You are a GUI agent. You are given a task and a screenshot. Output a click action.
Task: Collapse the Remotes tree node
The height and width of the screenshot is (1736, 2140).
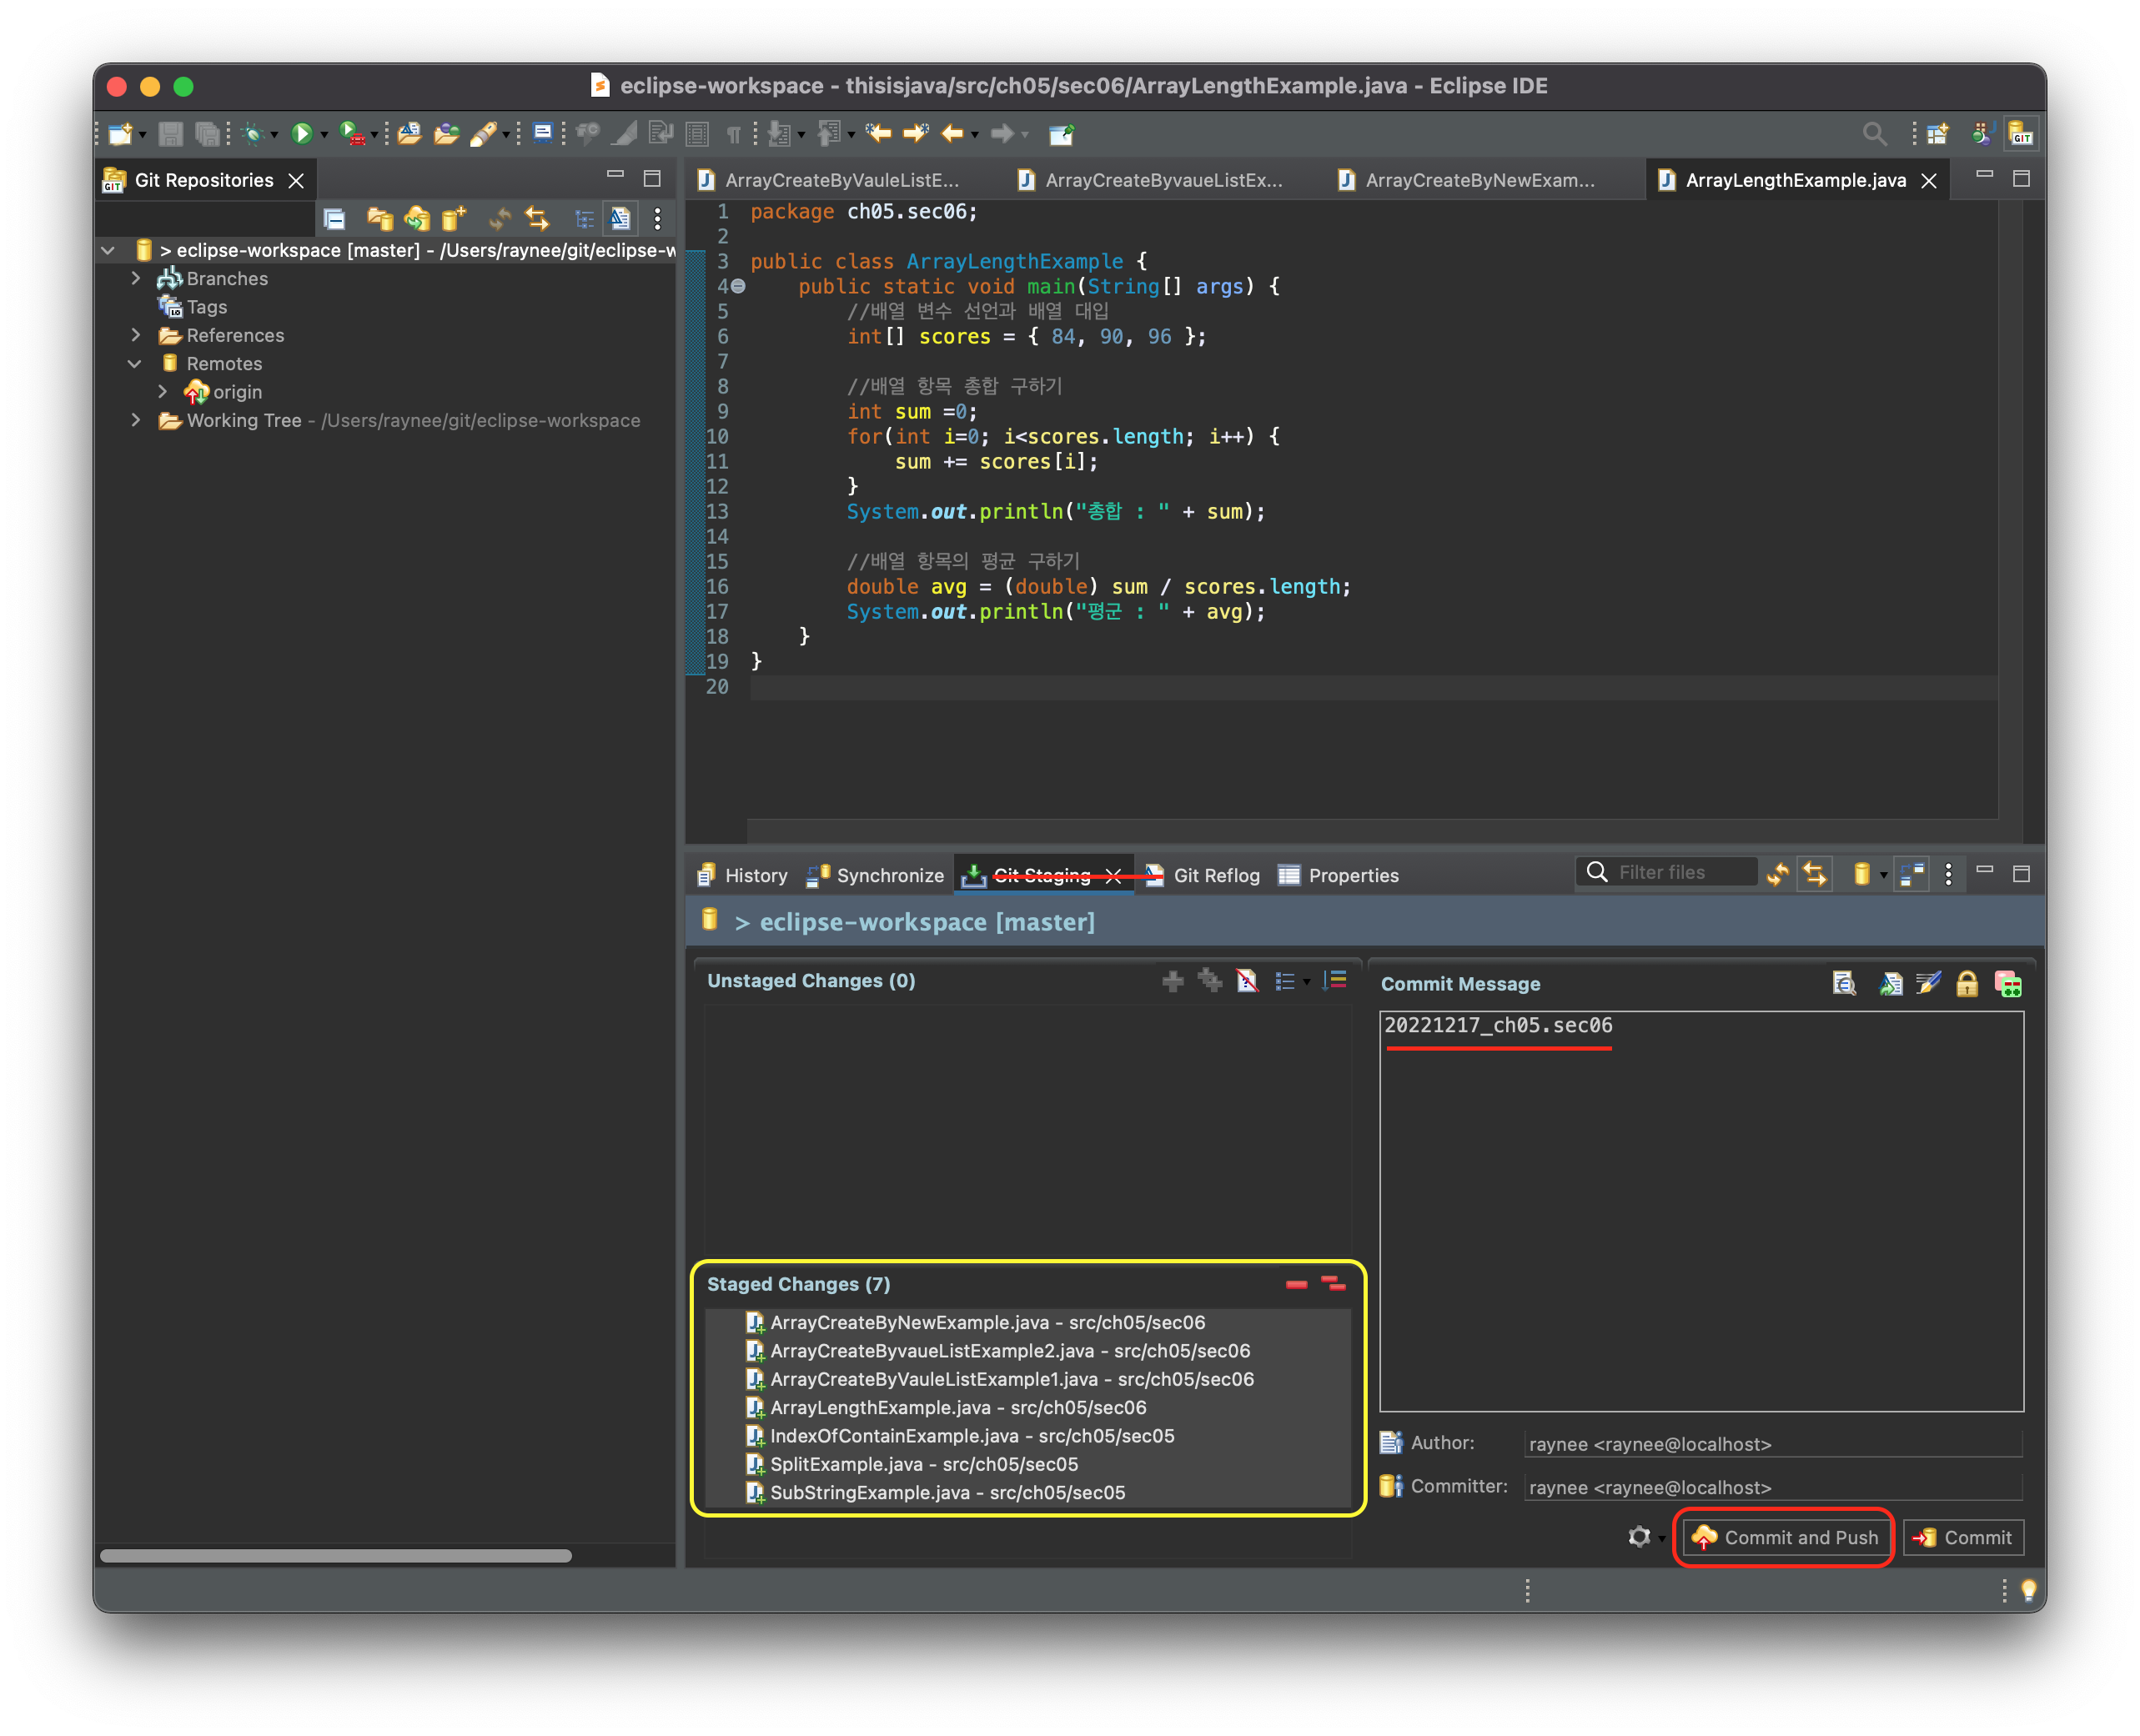click(135, 363)
